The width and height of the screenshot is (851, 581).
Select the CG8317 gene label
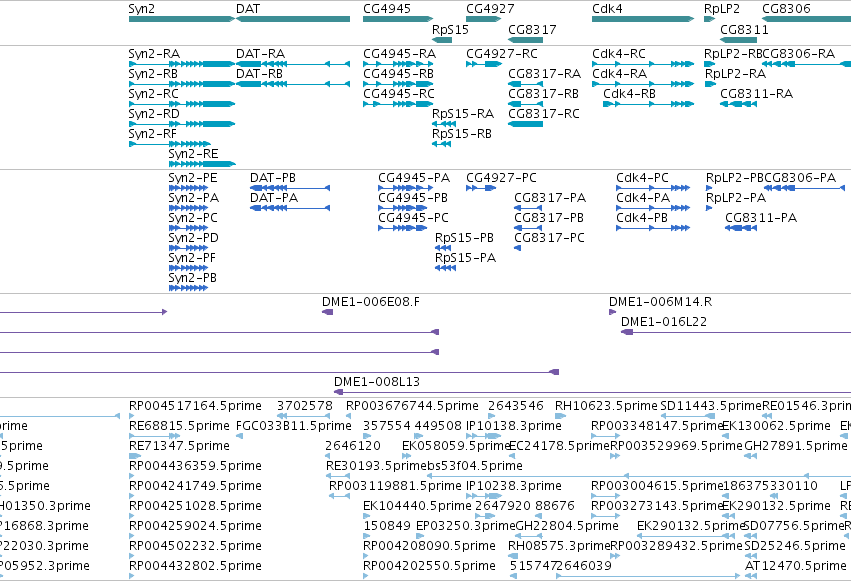coord(532,30)
